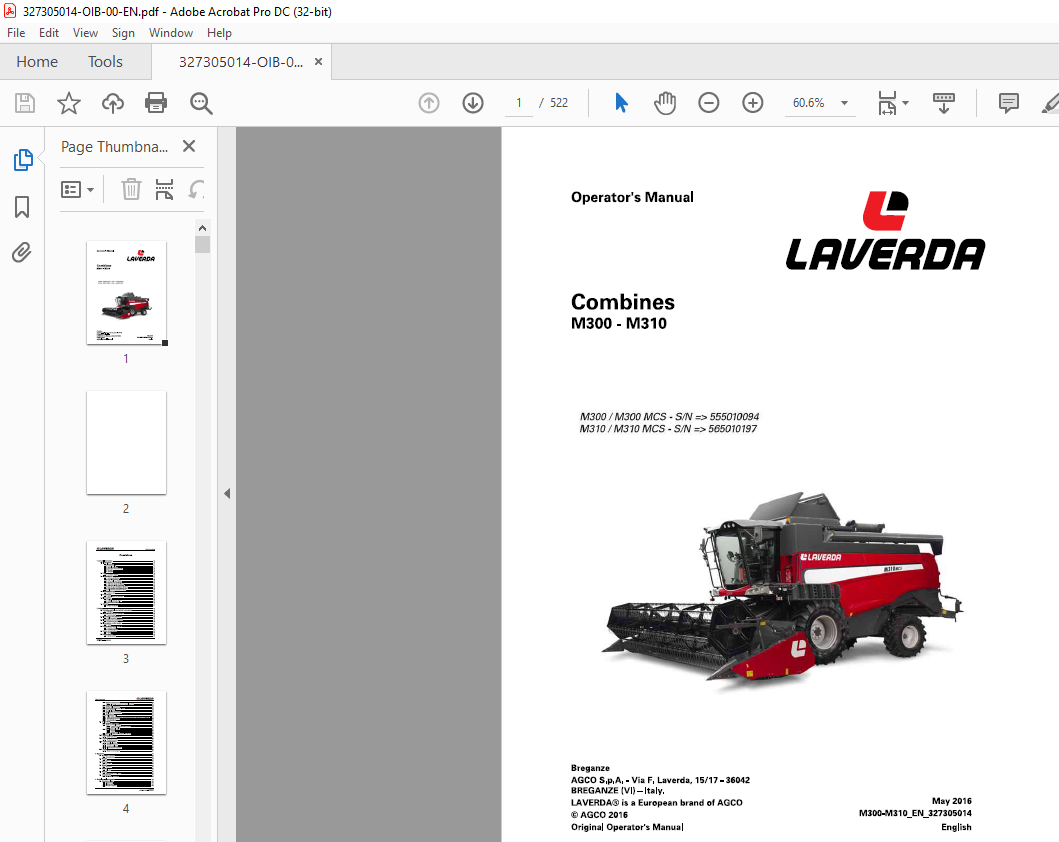Screen dimensions: 1059x842
Task: Switch to the Home tab
Action: coord(37,61)
